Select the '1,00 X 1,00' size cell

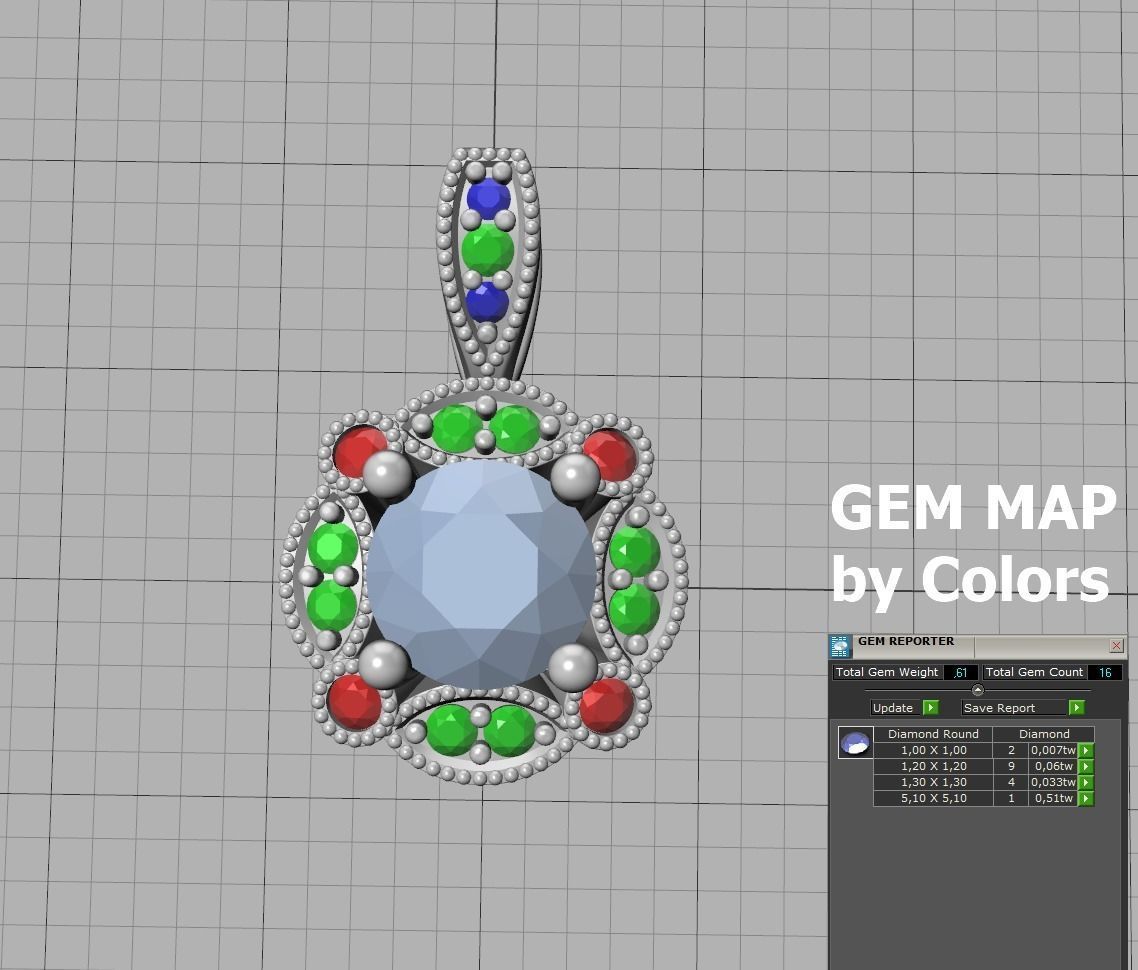coord(933,750)
